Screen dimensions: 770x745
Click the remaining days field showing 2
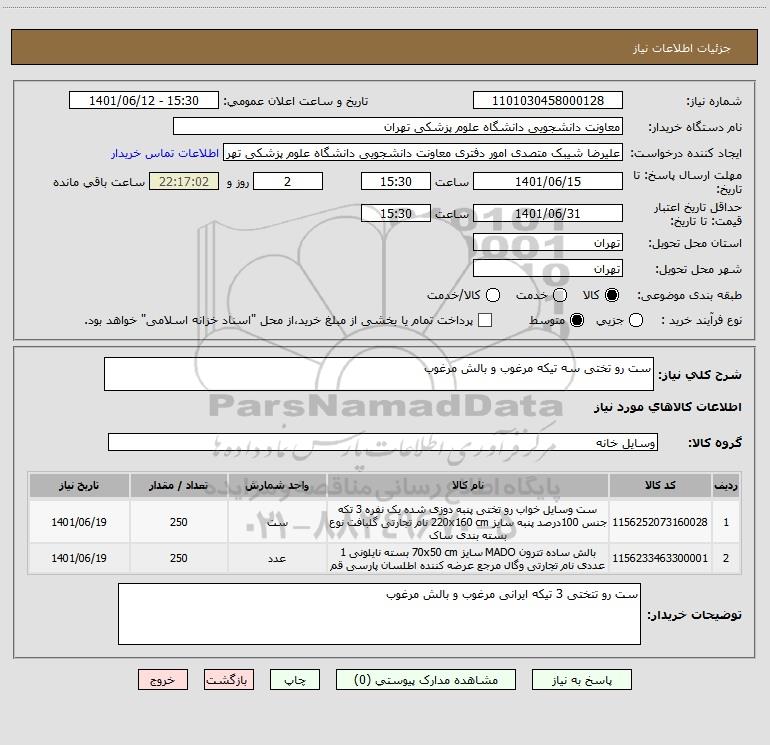(288, 181)
